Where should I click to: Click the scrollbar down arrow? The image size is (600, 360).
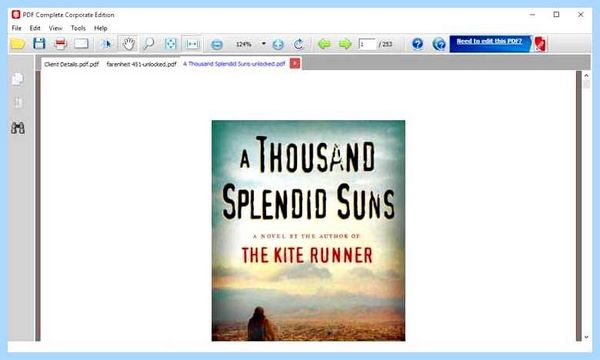(586, 337)
